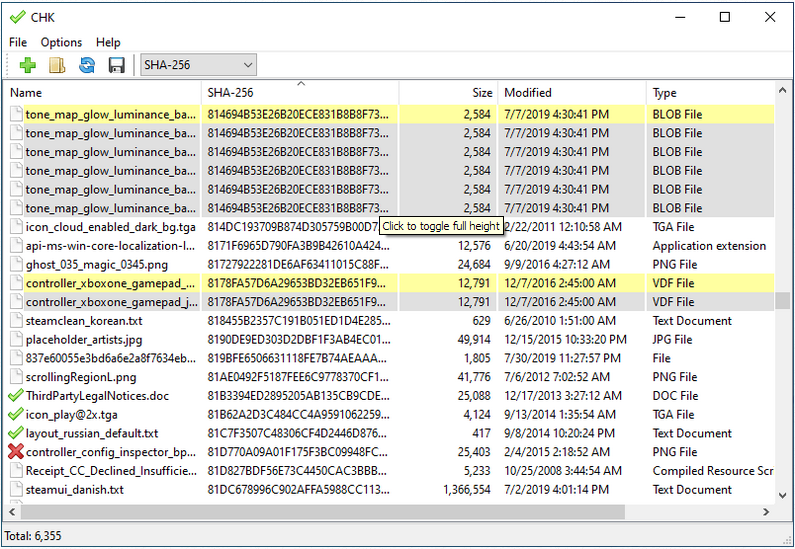Click the file icon beside steamui_danish.txt

click(x=16, y=490)
